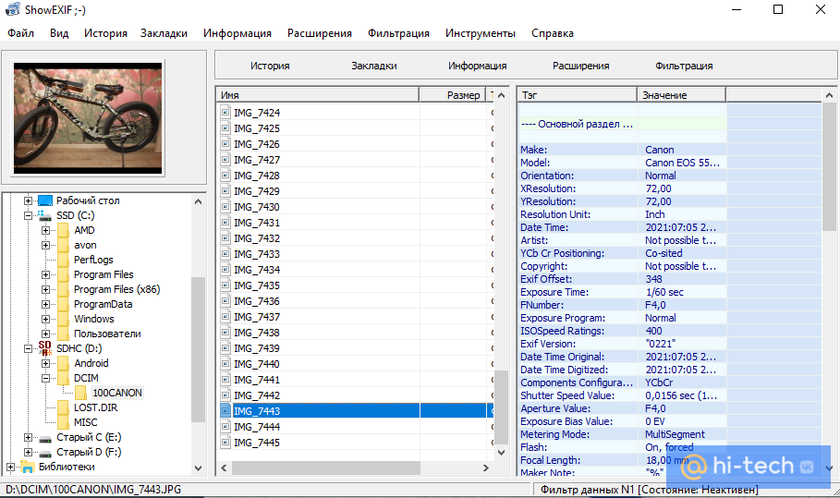Screen dimensions: 840x498
Task: Select the Android folder icon
Action: pyautogui.click(x=64, y=363)
